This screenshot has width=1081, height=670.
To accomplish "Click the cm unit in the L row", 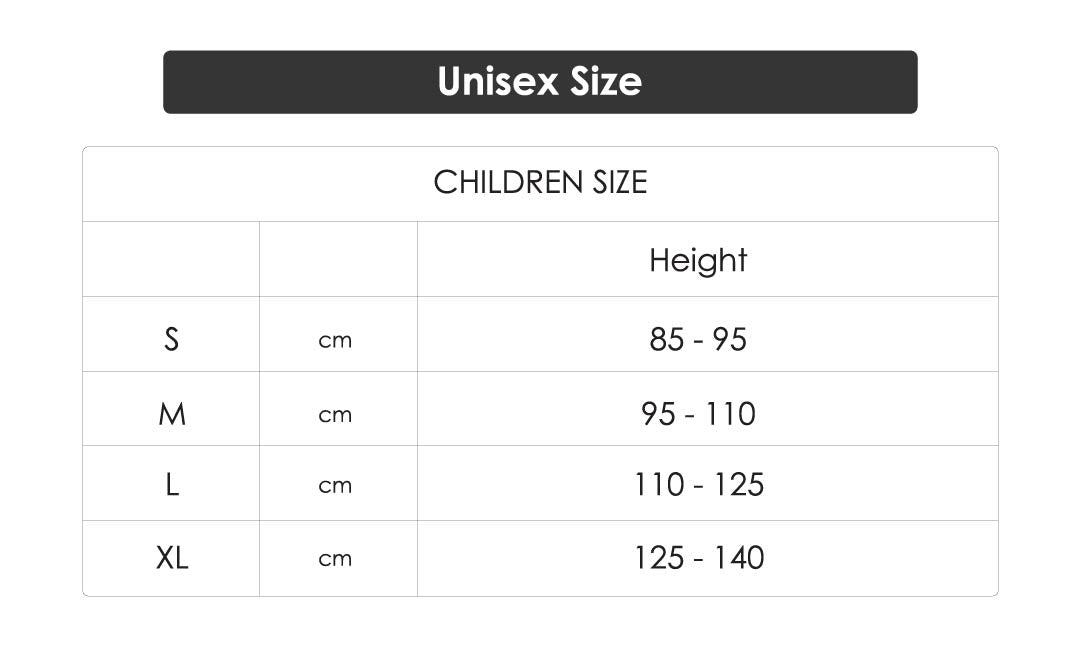I will 335,486.
